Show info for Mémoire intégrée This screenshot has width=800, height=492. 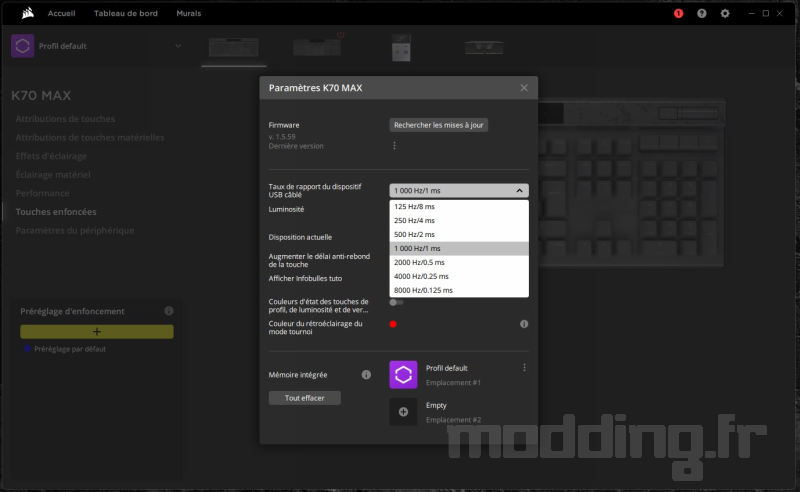click(x=366, y=375)
